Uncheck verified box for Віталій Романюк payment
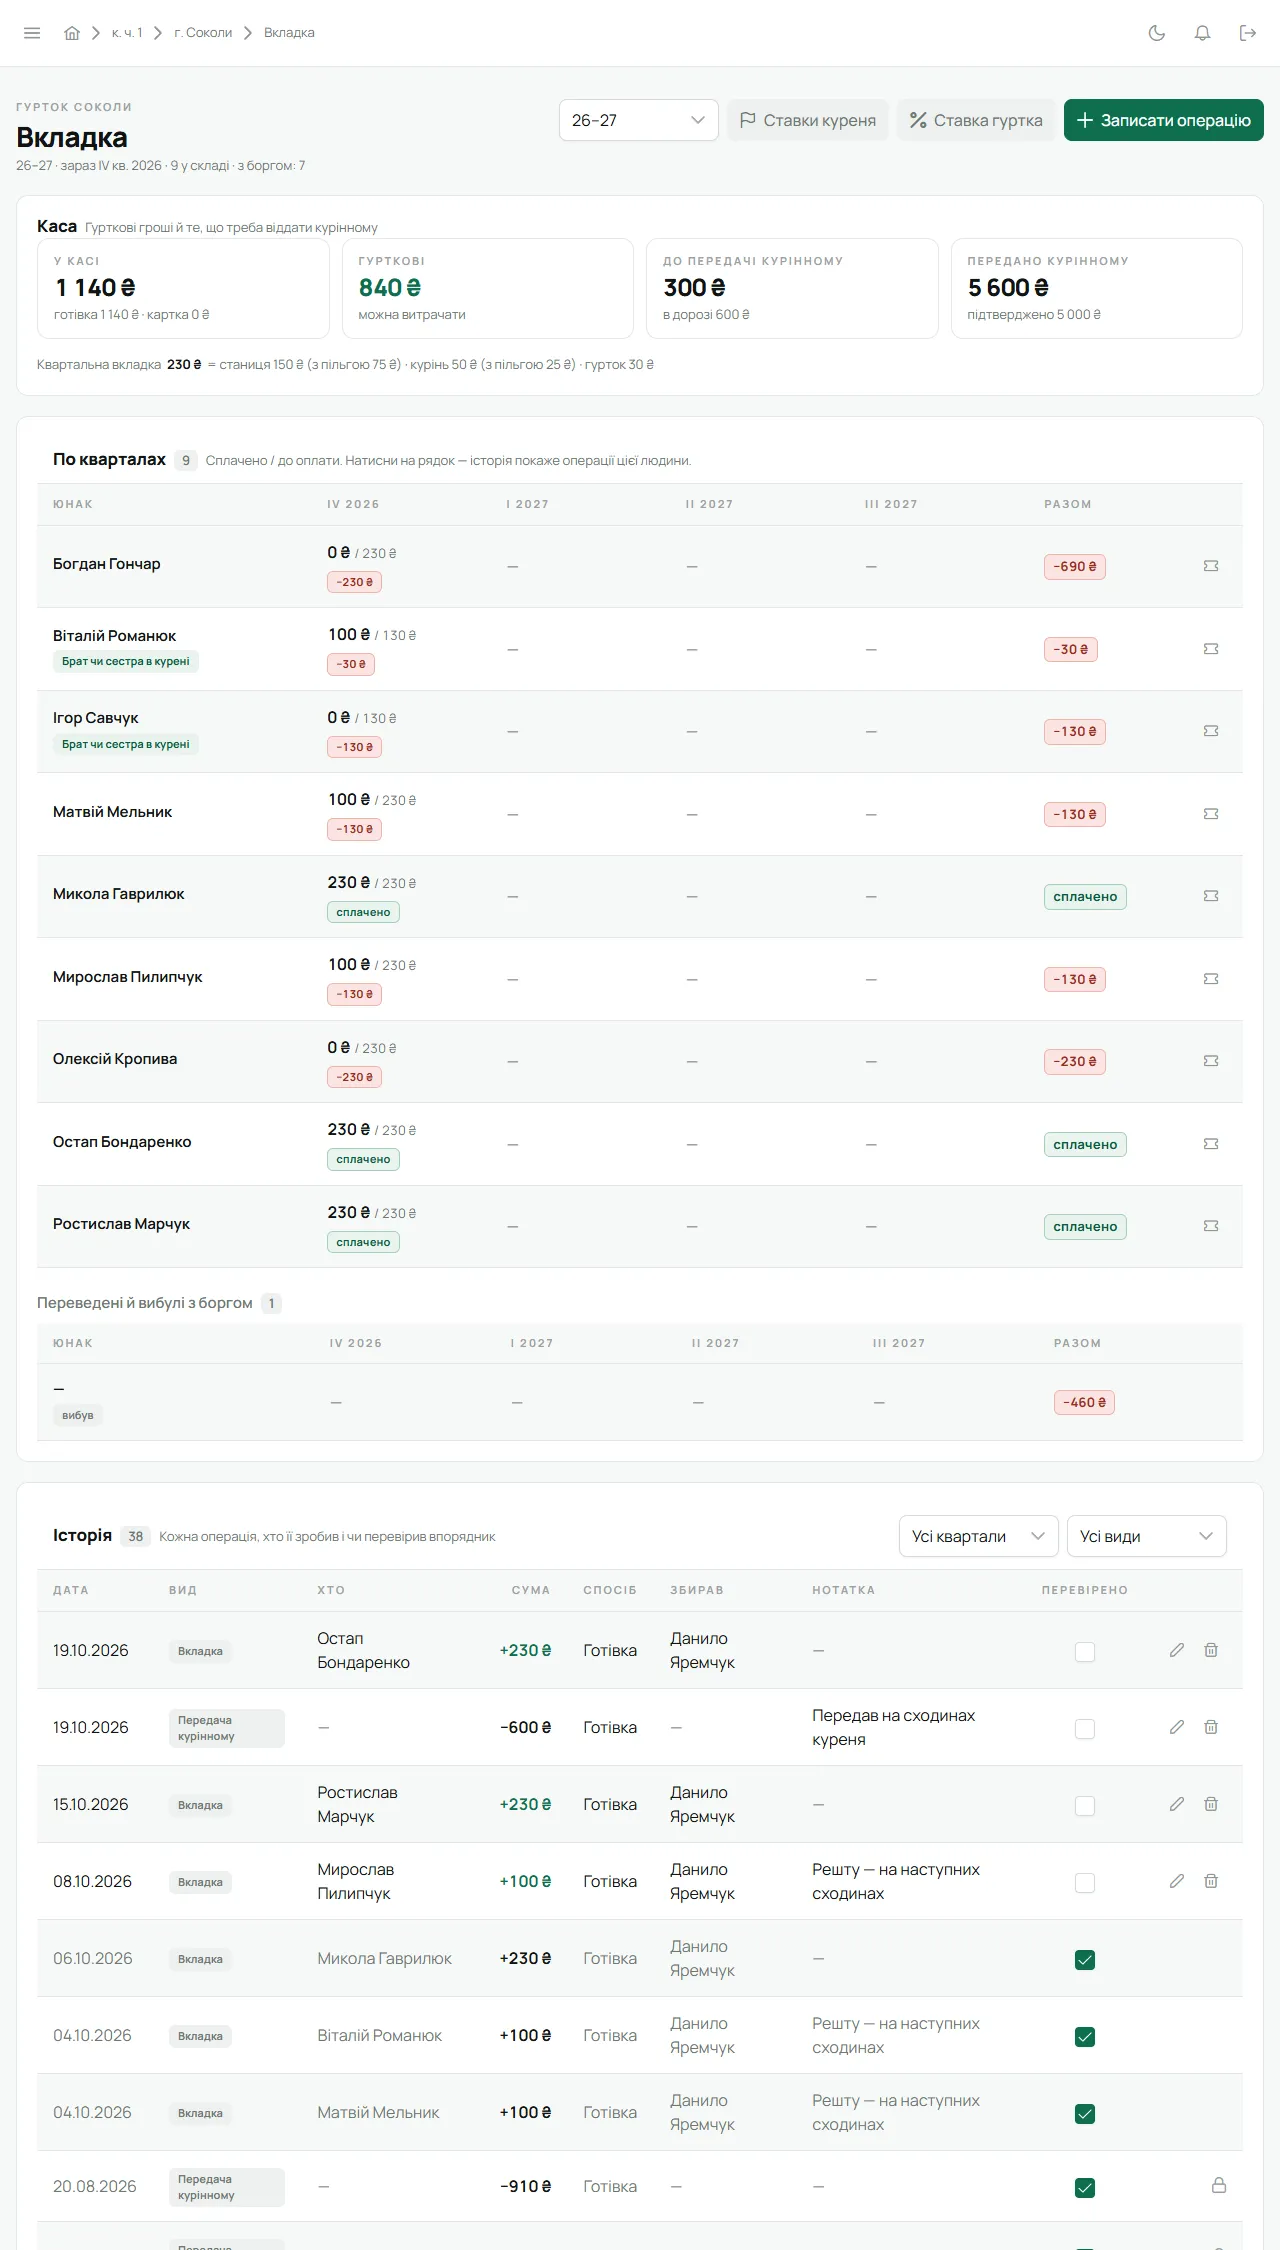The width and height of the screenshot is (1280, 2250). pyautogui.click(x=1085, y=2037)
